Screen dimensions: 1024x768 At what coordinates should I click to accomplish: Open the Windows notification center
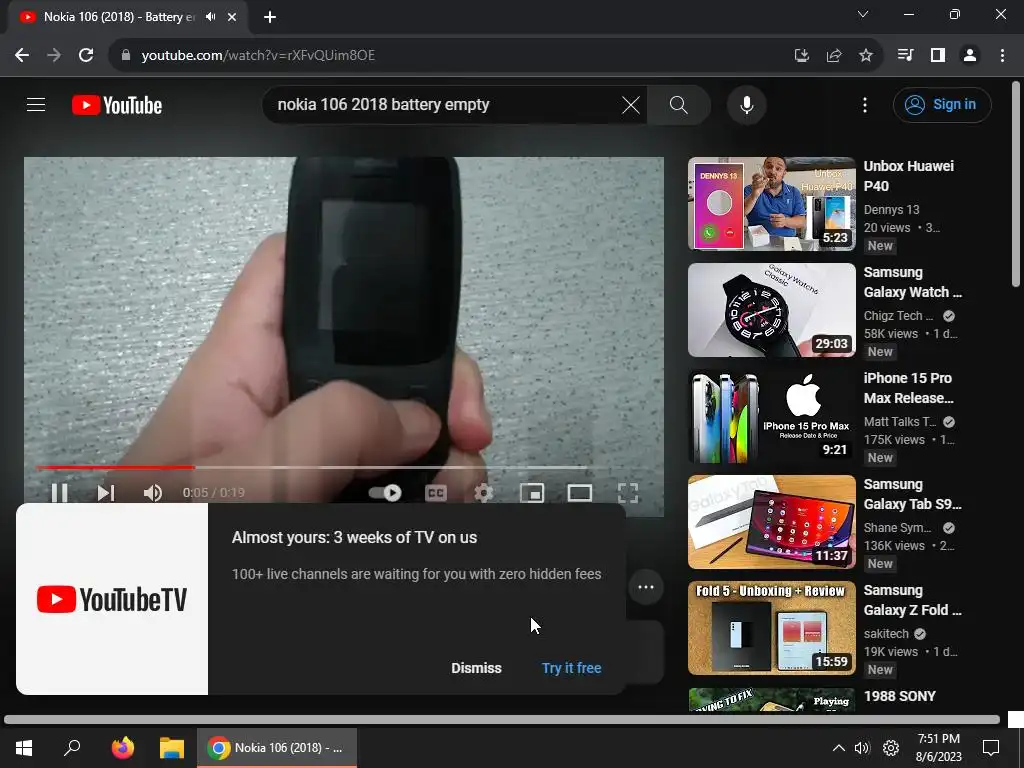pyautogui.click(x=991, y=748)
